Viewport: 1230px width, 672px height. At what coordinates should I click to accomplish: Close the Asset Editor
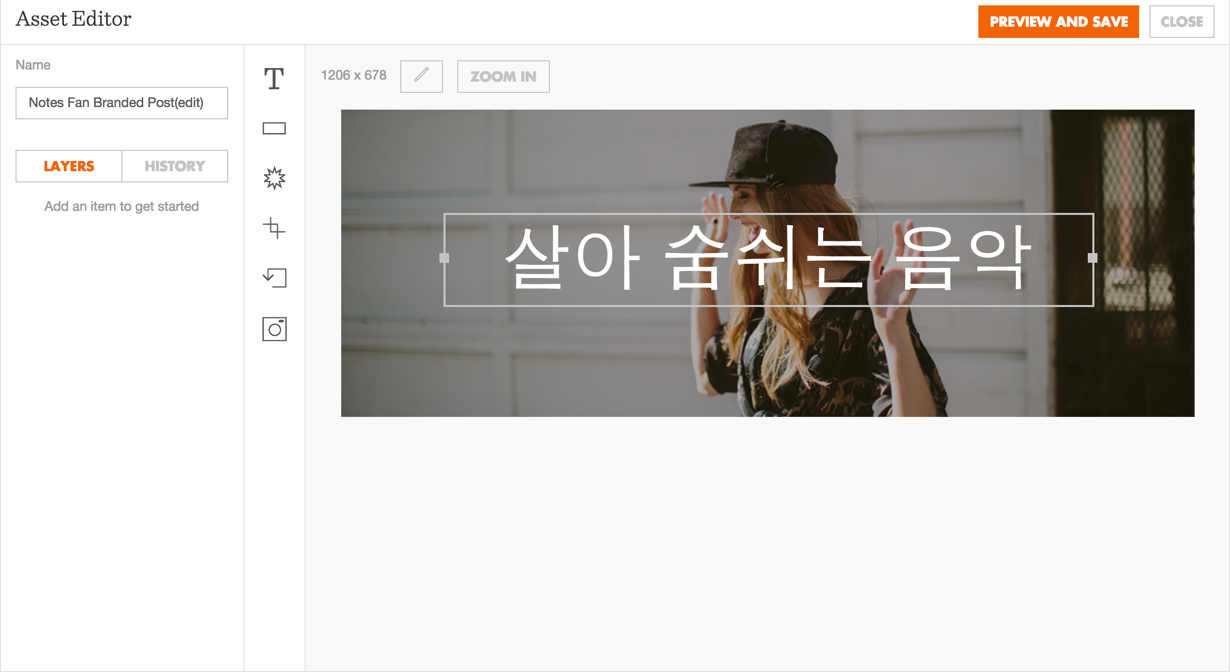1182,22
